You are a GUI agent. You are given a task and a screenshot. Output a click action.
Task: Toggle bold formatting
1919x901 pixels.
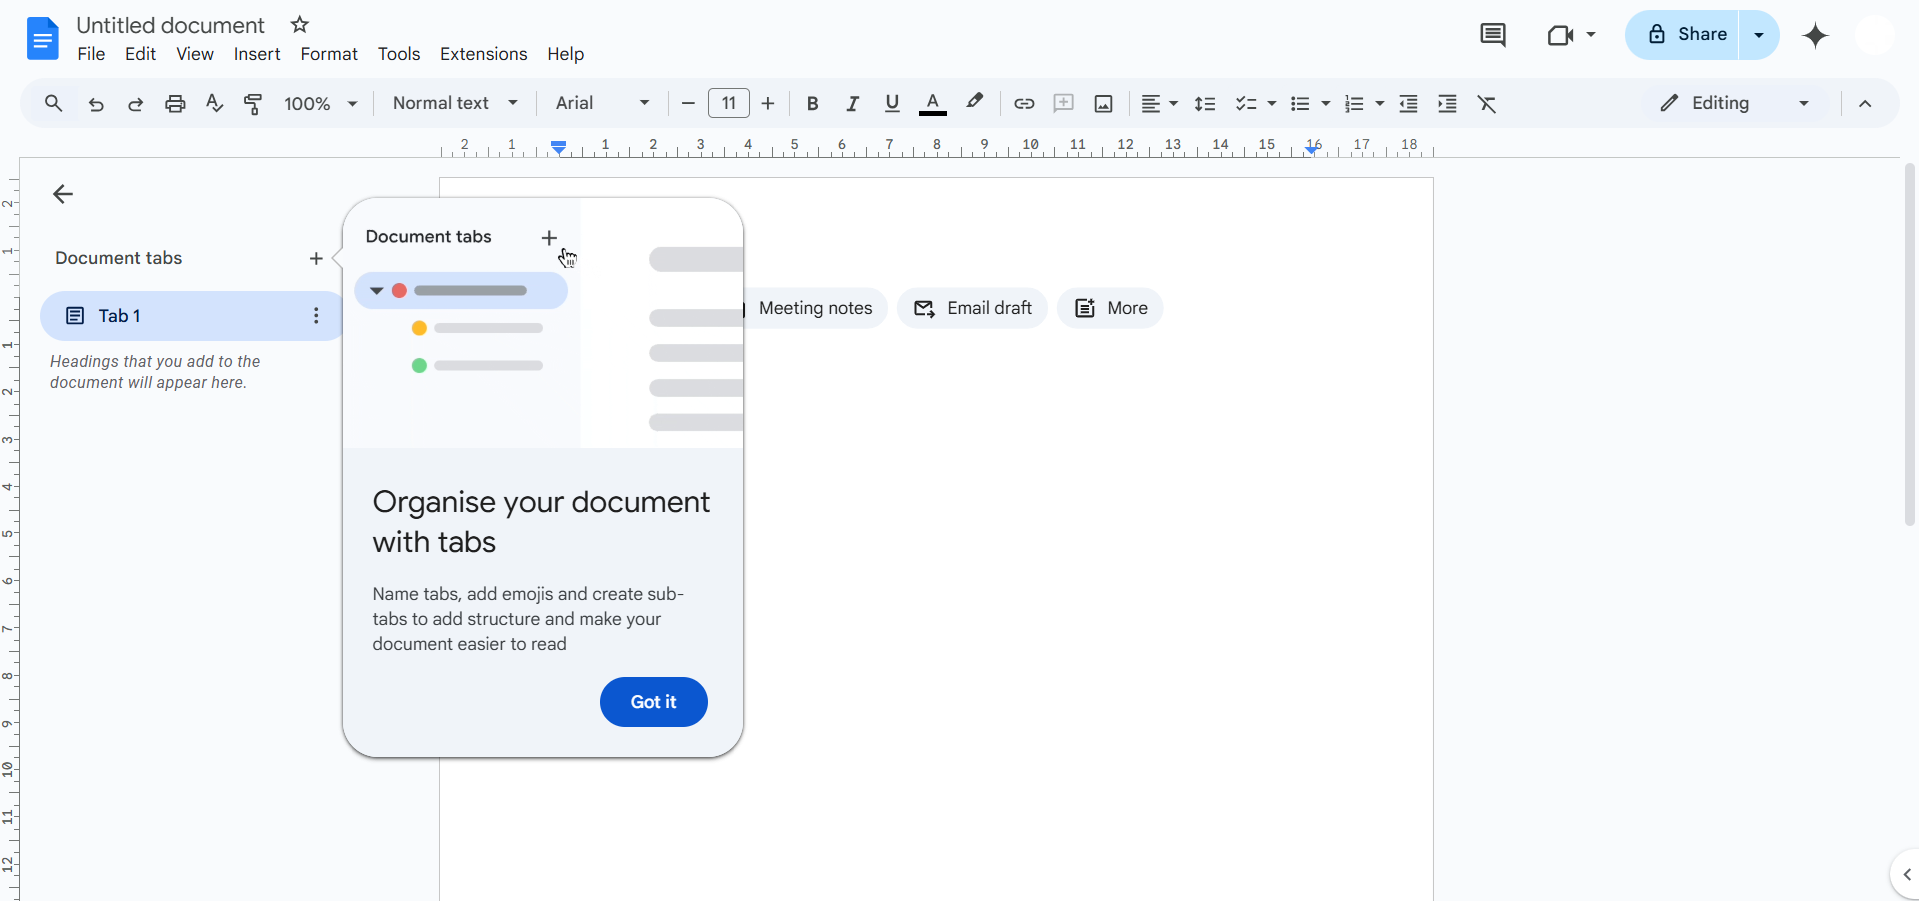(x=812, y=104)
